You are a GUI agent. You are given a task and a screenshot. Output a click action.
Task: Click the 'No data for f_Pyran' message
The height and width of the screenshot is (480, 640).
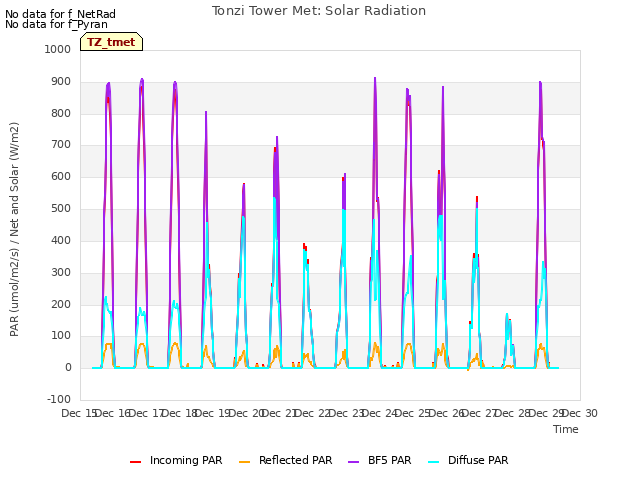pyautogui.click(x=56, y=24)
